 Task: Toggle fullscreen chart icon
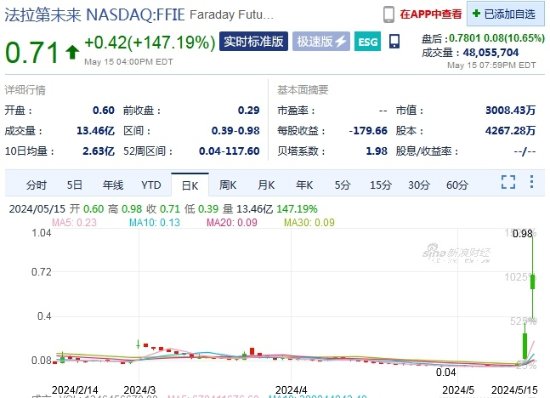tap(508, 182)
